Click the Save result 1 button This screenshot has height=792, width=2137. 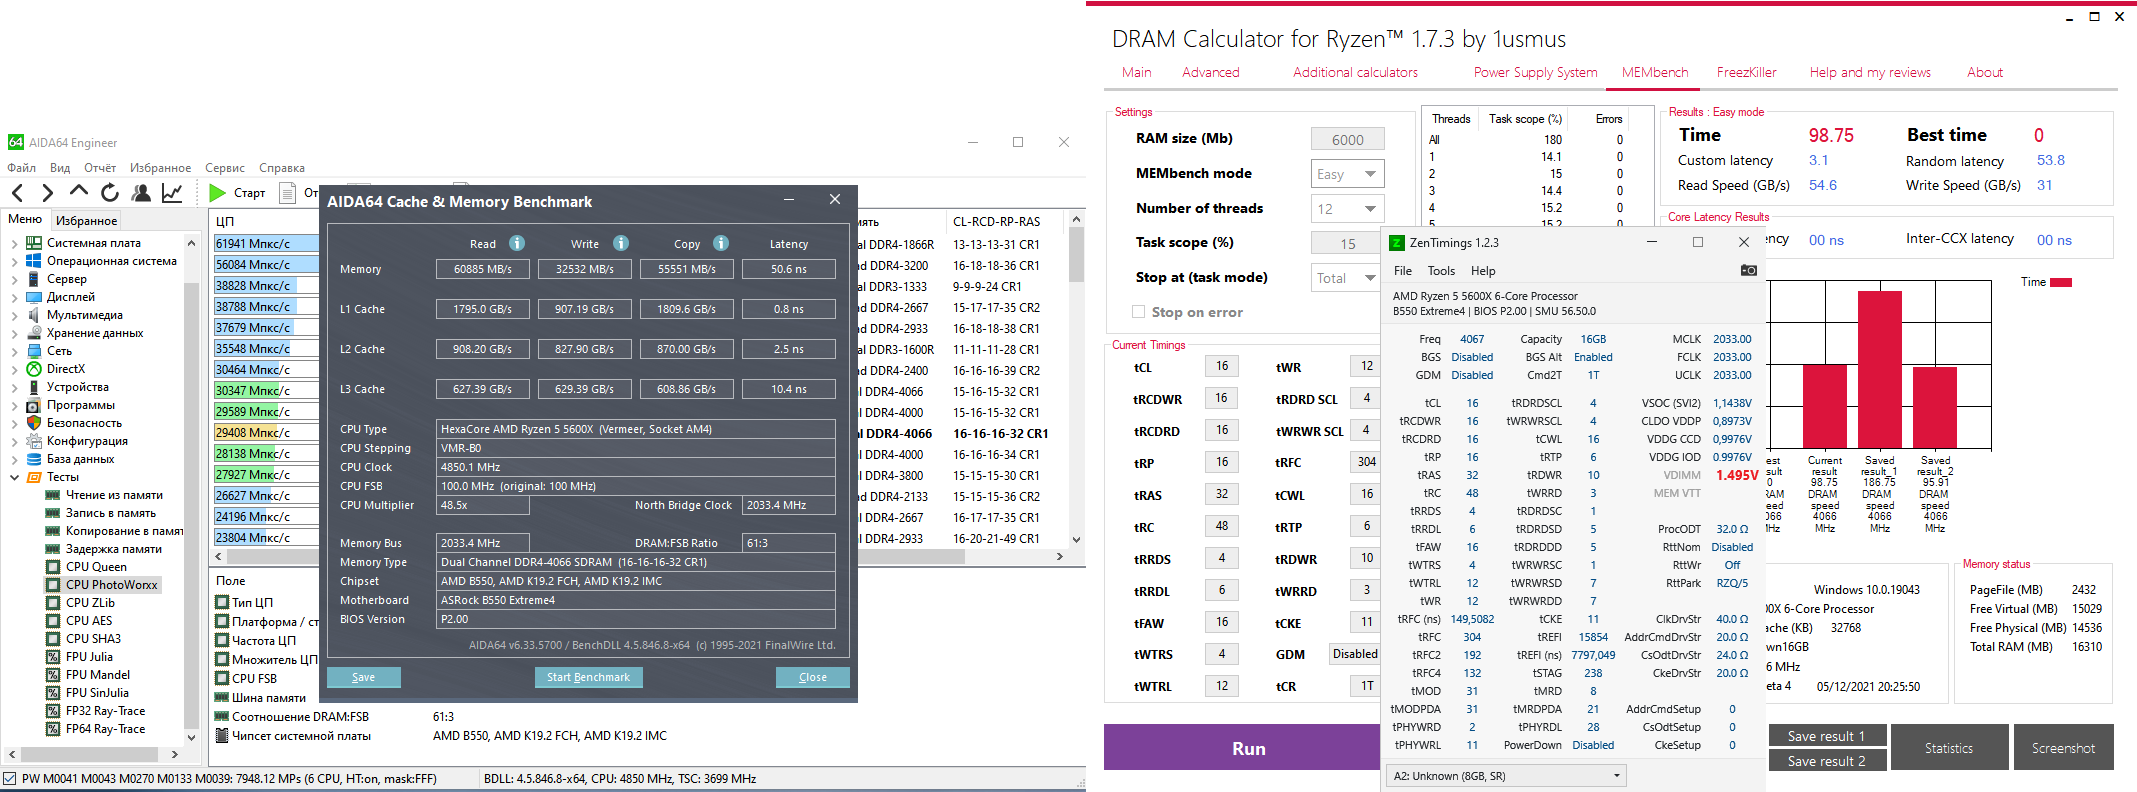[x=1826, y=736]
